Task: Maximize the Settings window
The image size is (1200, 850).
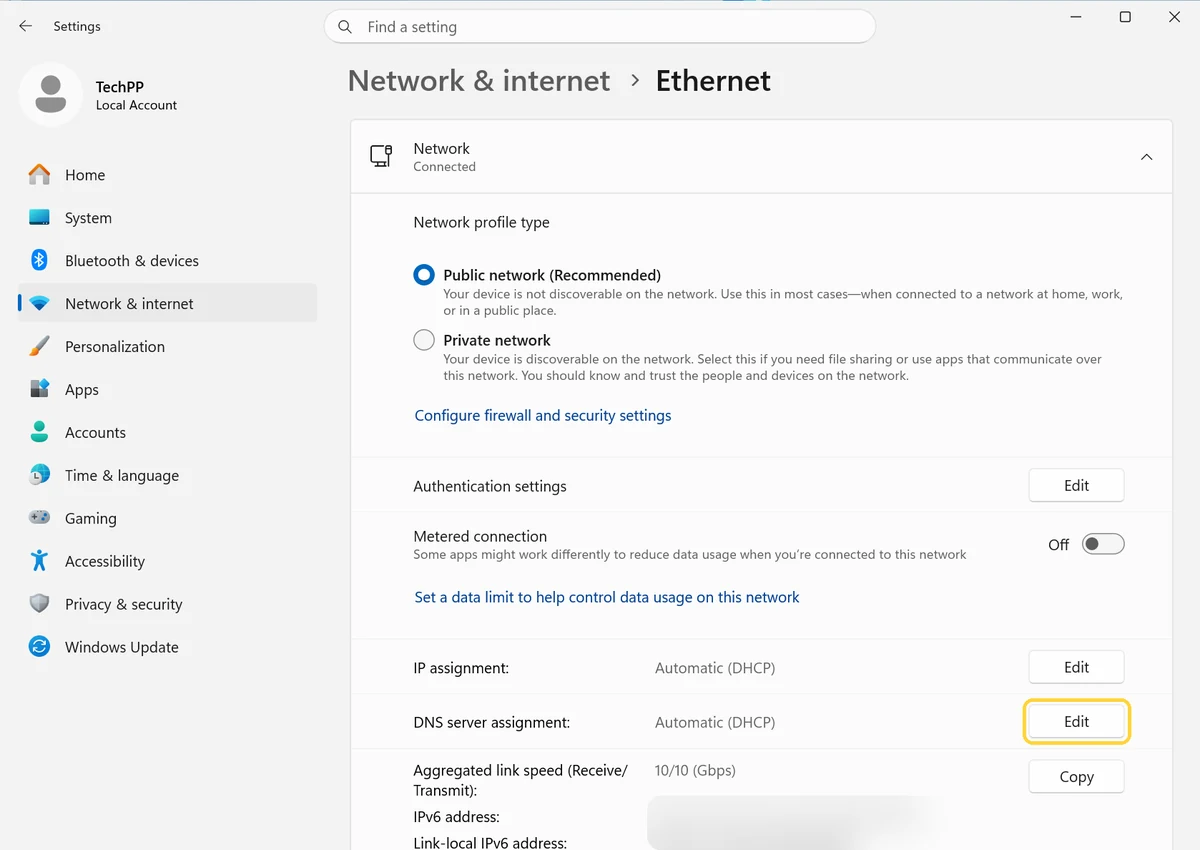Action: [x=1125, y=17]
